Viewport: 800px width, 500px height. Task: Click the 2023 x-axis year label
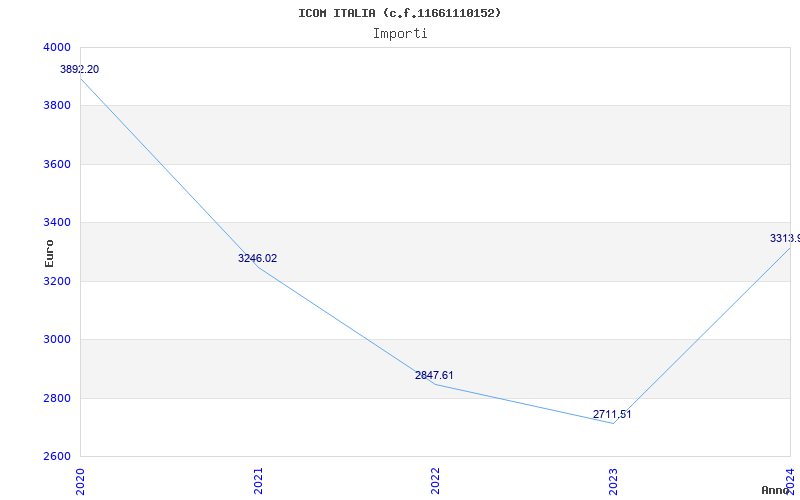tap(612, 479)
